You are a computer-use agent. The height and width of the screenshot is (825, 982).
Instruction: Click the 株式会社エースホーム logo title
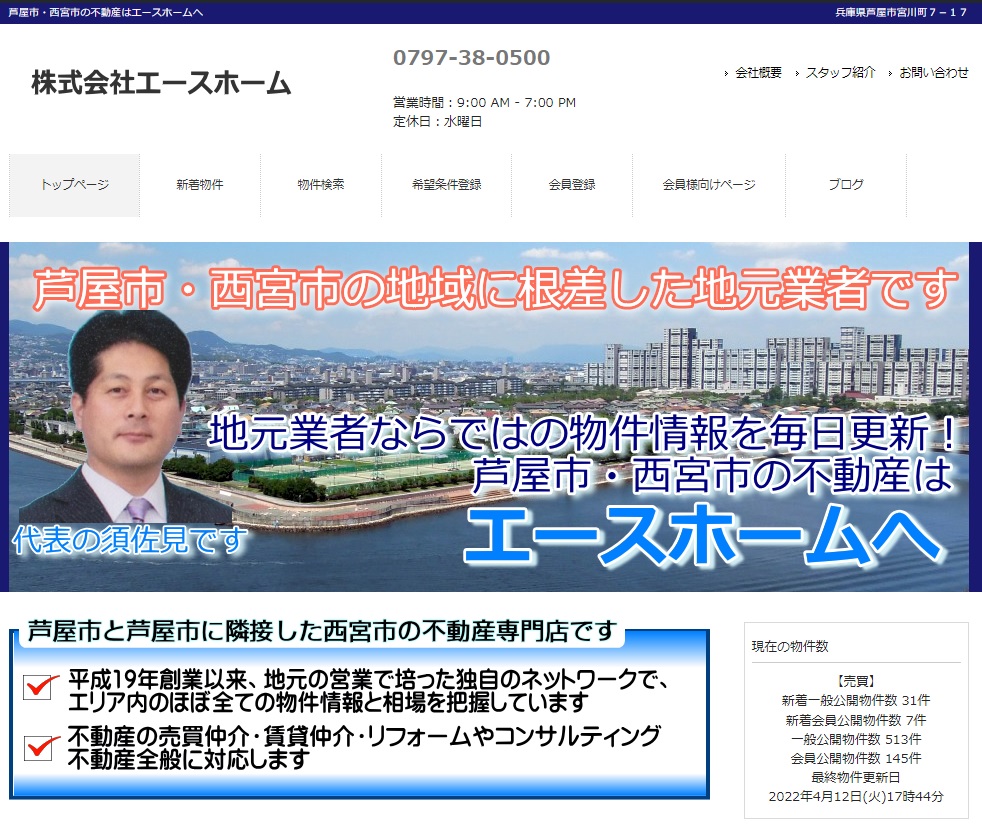pyautogui.click(x=162, y=83)
